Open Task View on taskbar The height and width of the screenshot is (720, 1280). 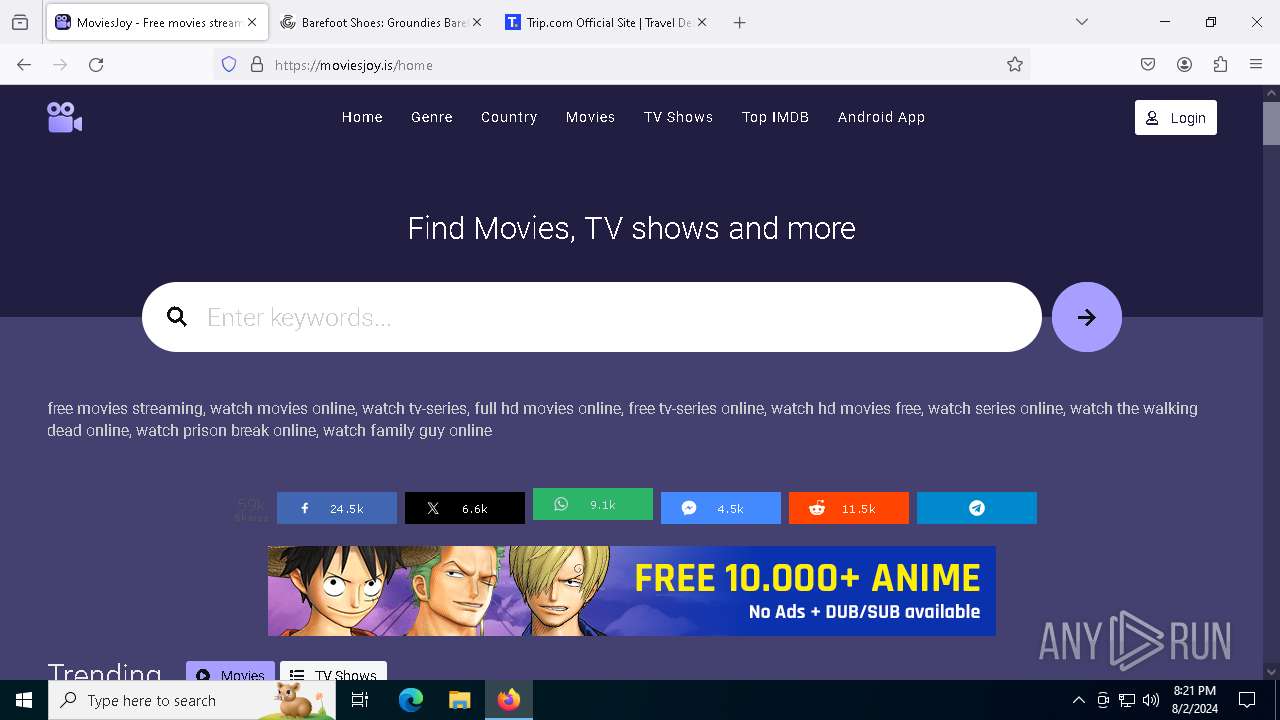360,700
